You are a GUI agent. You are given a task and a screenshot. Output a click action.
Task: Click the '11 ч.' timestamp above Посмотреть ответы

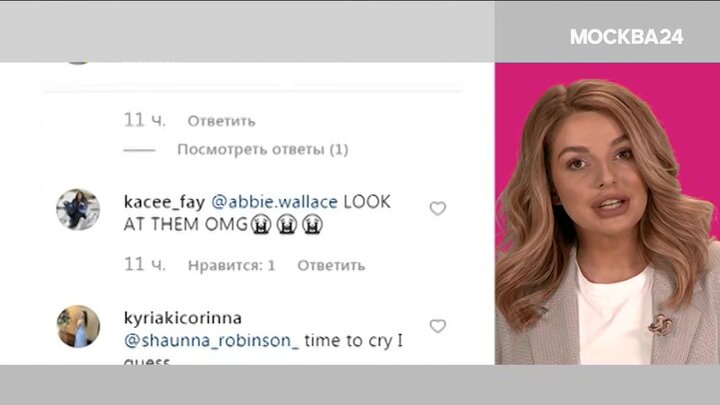tap(145, 120)
